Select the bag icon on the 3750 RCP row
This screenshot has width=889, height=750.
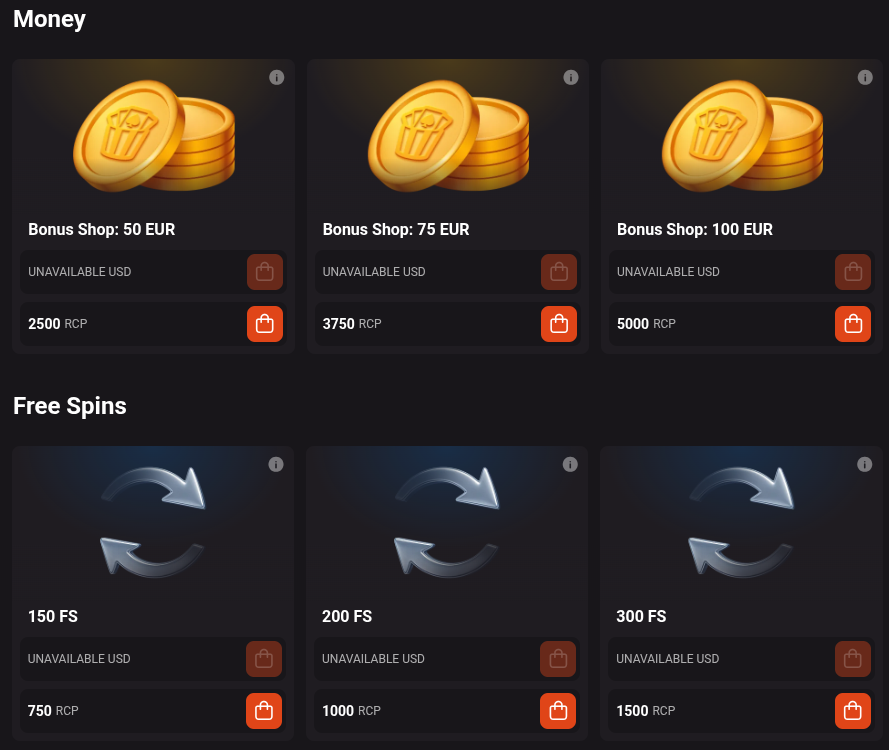coord(558,323)
